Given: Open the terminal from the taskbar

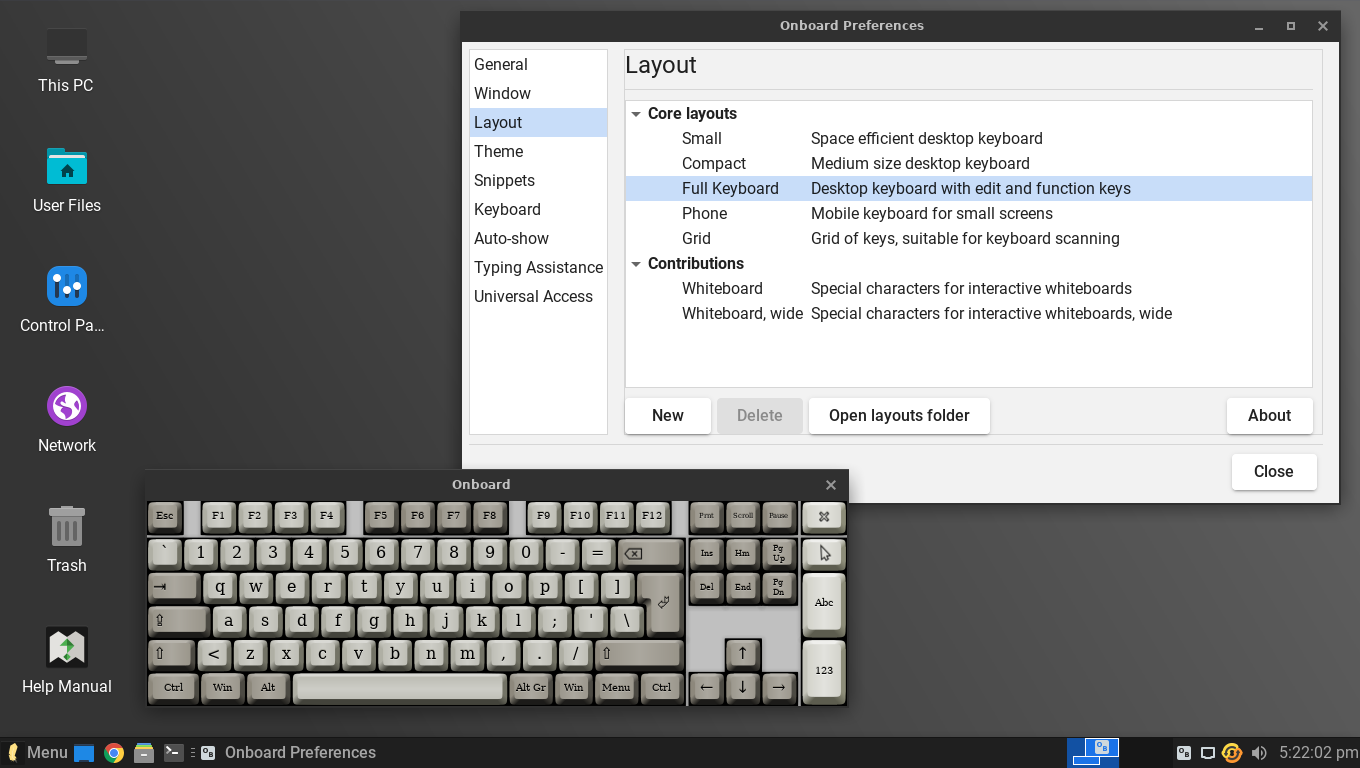Looking at the screenshot, I should [173, 752].
